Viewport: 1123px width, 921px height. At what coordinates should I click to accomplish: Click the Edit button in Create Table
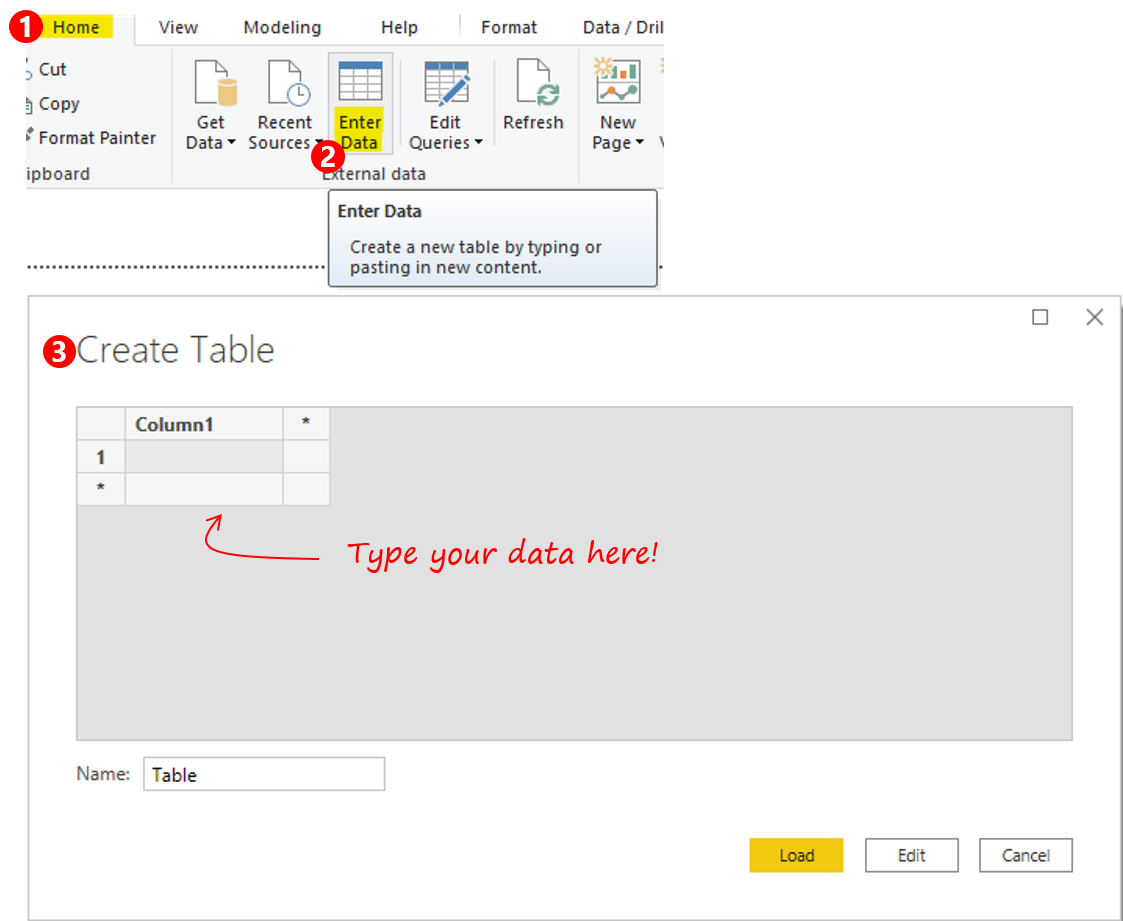(912, 855)
